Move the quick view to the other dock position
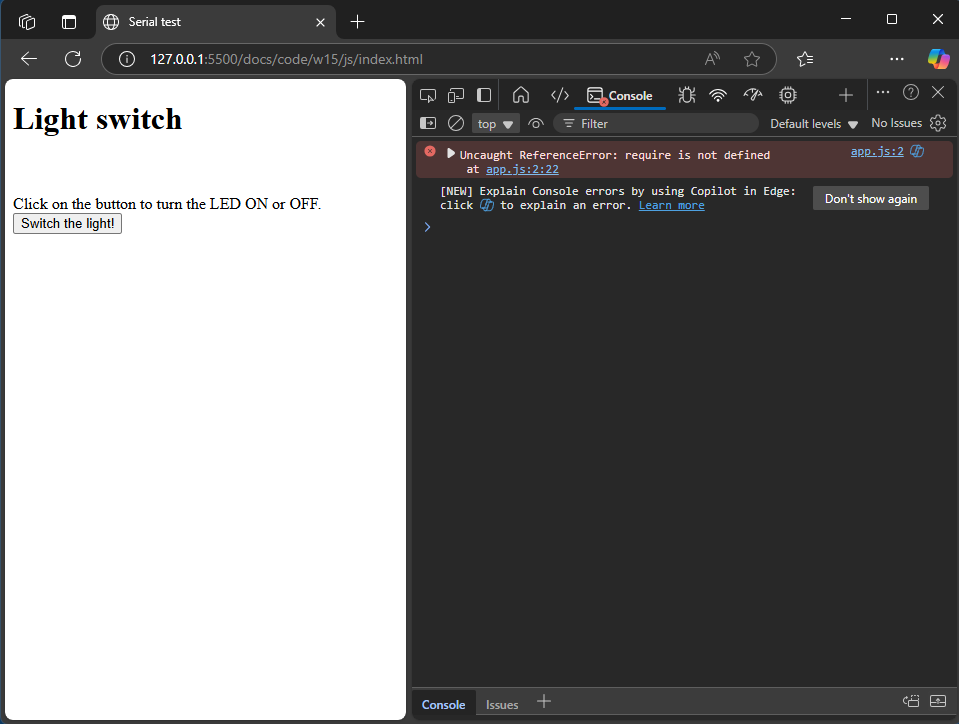Viewport: 959px width, 724px height. pos(911,701)
